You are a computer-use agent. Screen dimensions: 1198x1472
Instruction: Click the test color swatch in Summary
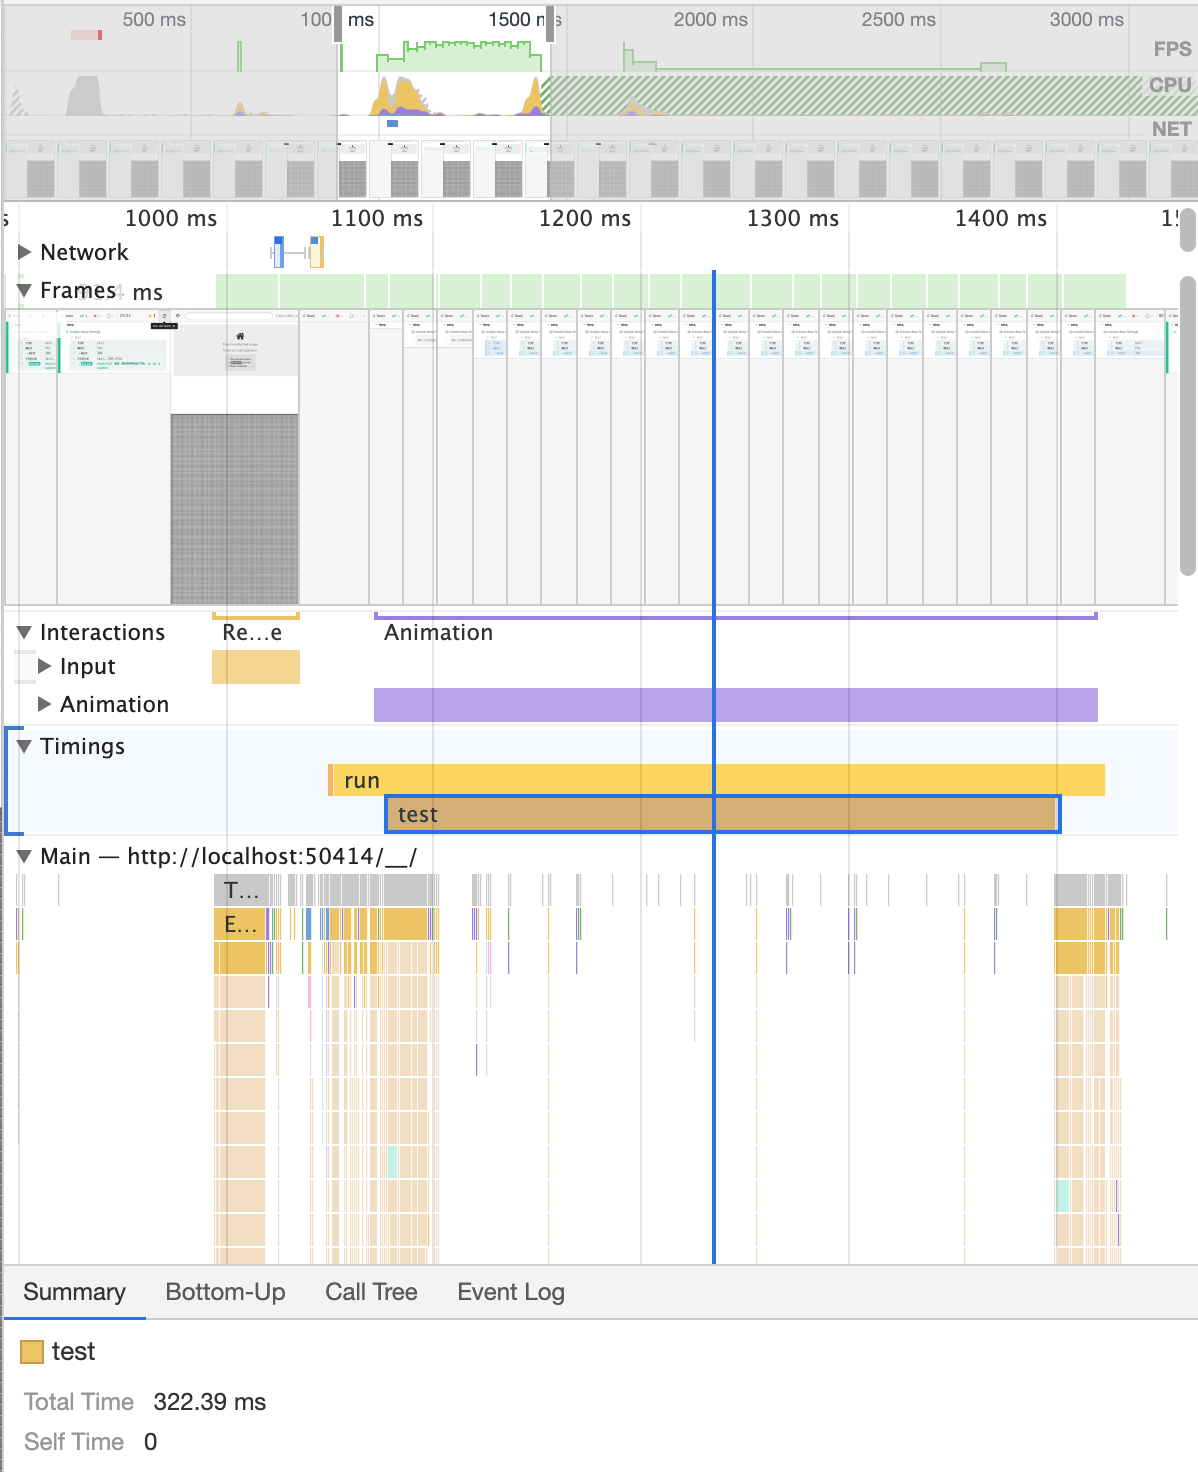click(x=32, y=1352)
